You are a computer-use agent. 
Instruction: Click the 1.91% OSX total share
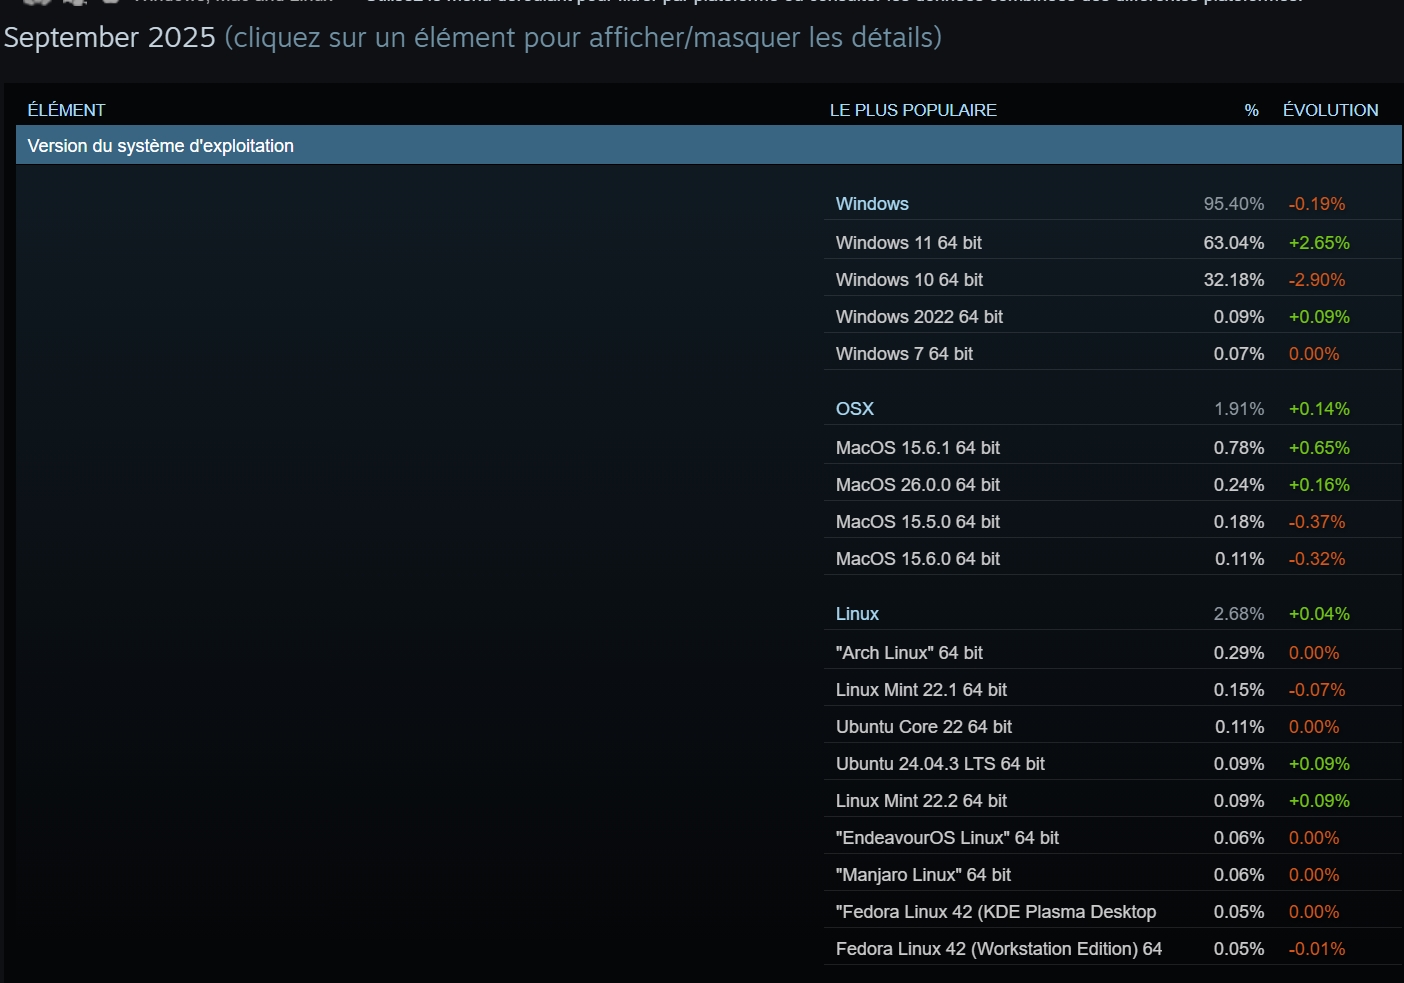[1239, 409]
